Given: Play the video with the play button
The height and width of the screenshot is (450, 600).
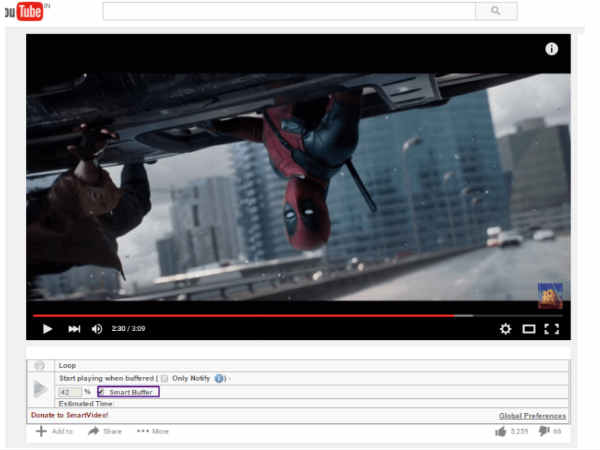Looking at the screenshot, I should [47, 329].
